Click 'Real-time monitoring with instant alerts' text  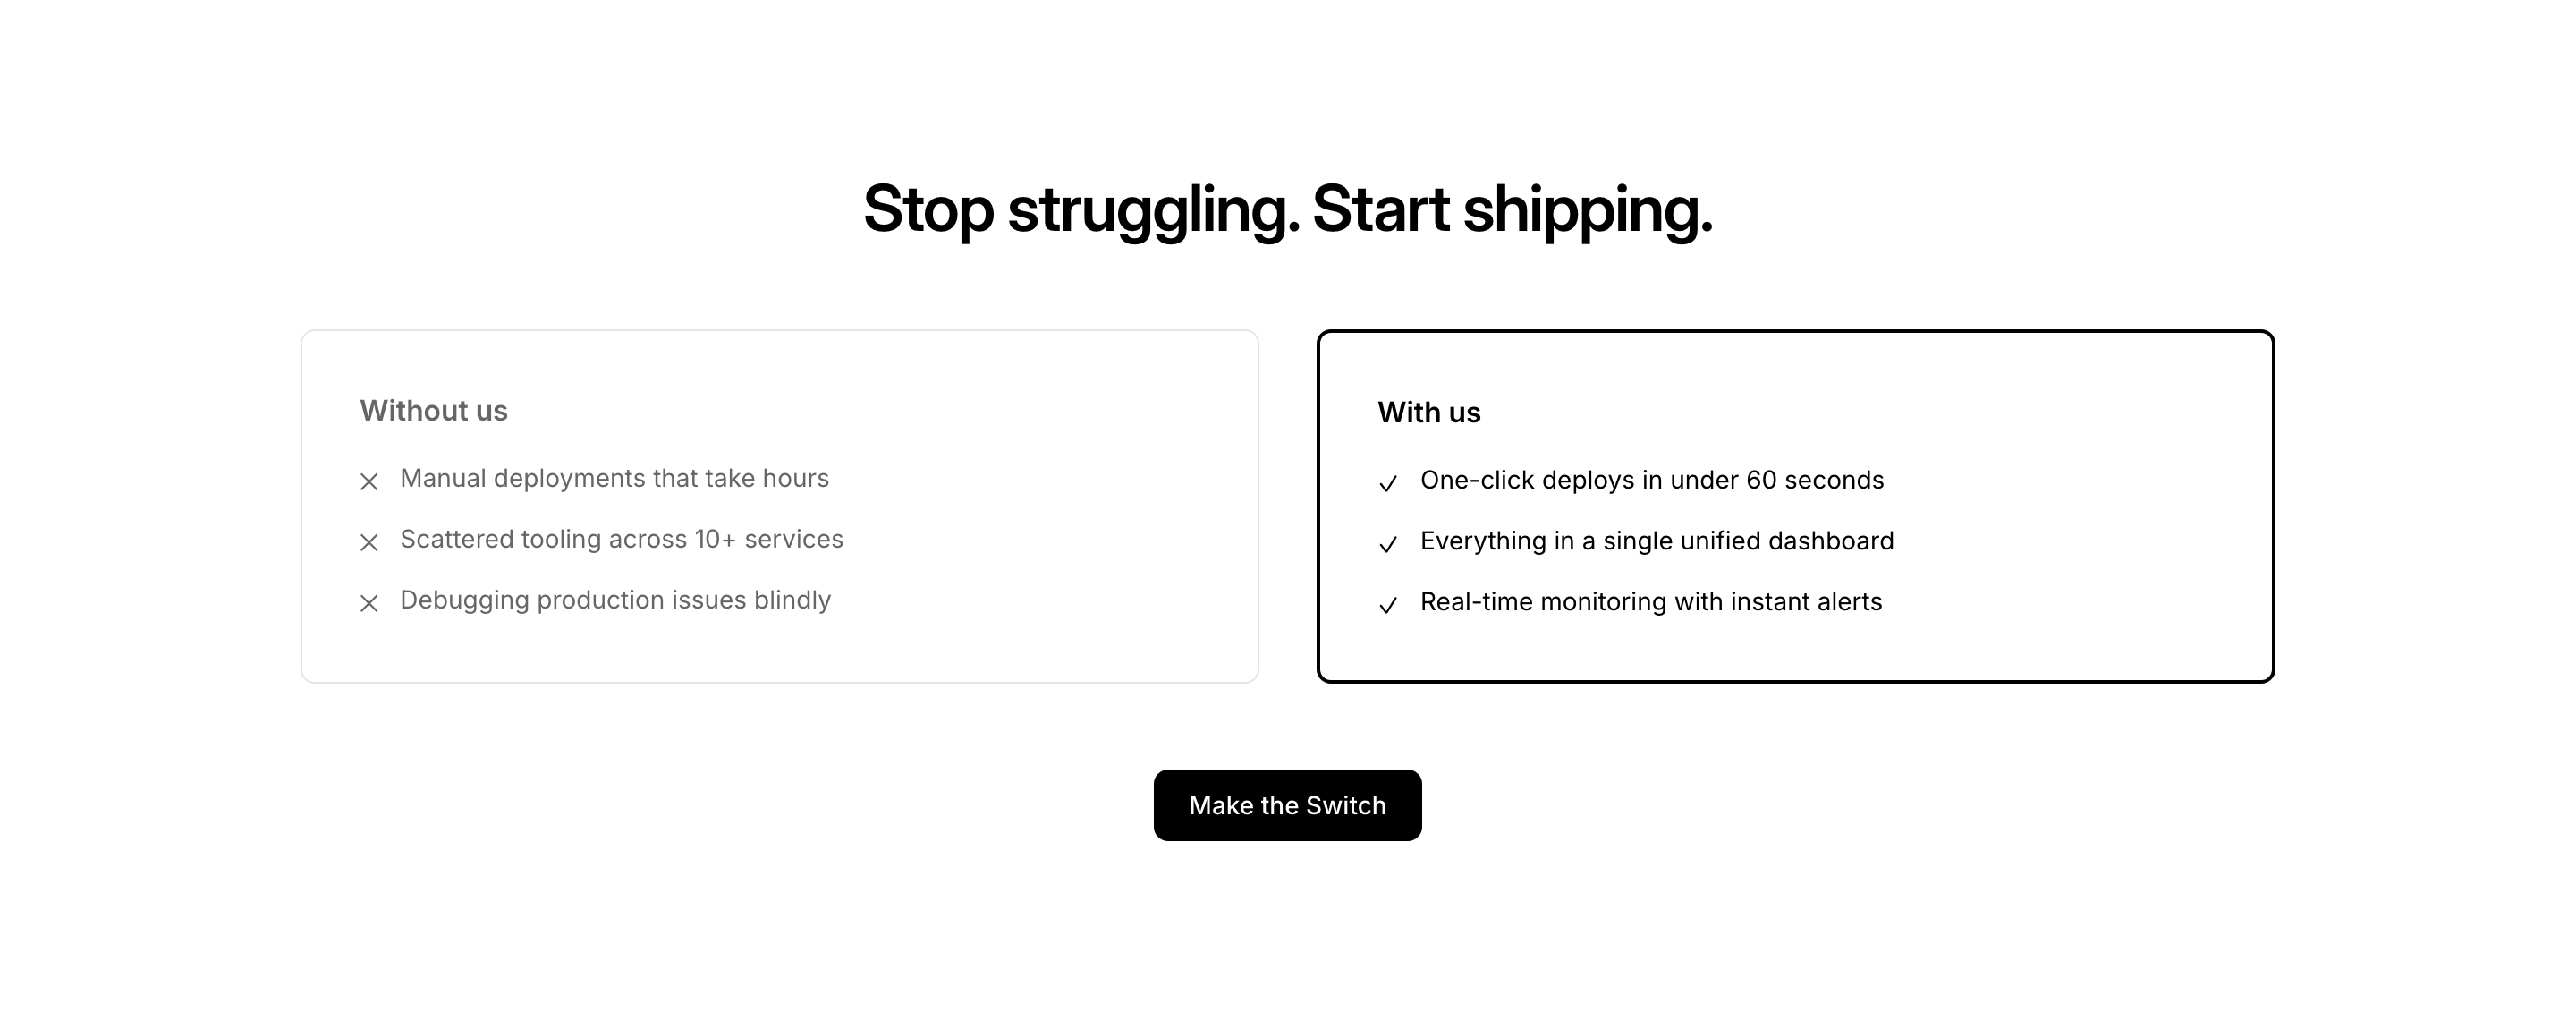pos(1651,603)
